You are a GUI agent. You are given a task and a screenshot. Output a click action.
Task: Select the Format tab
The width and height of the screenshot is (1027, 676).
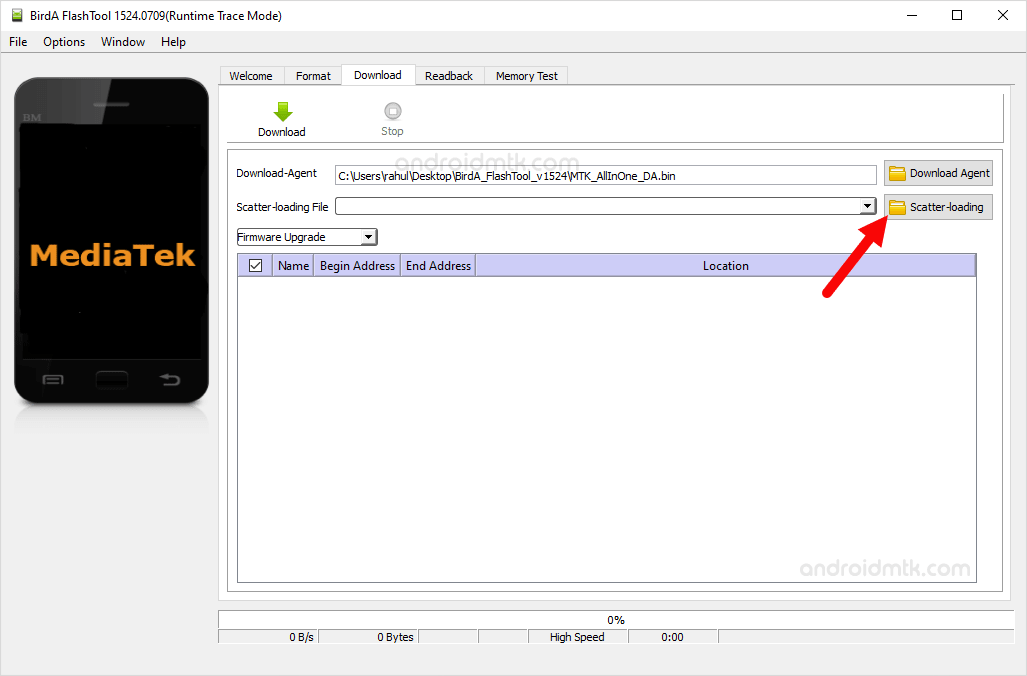[313, 76]
